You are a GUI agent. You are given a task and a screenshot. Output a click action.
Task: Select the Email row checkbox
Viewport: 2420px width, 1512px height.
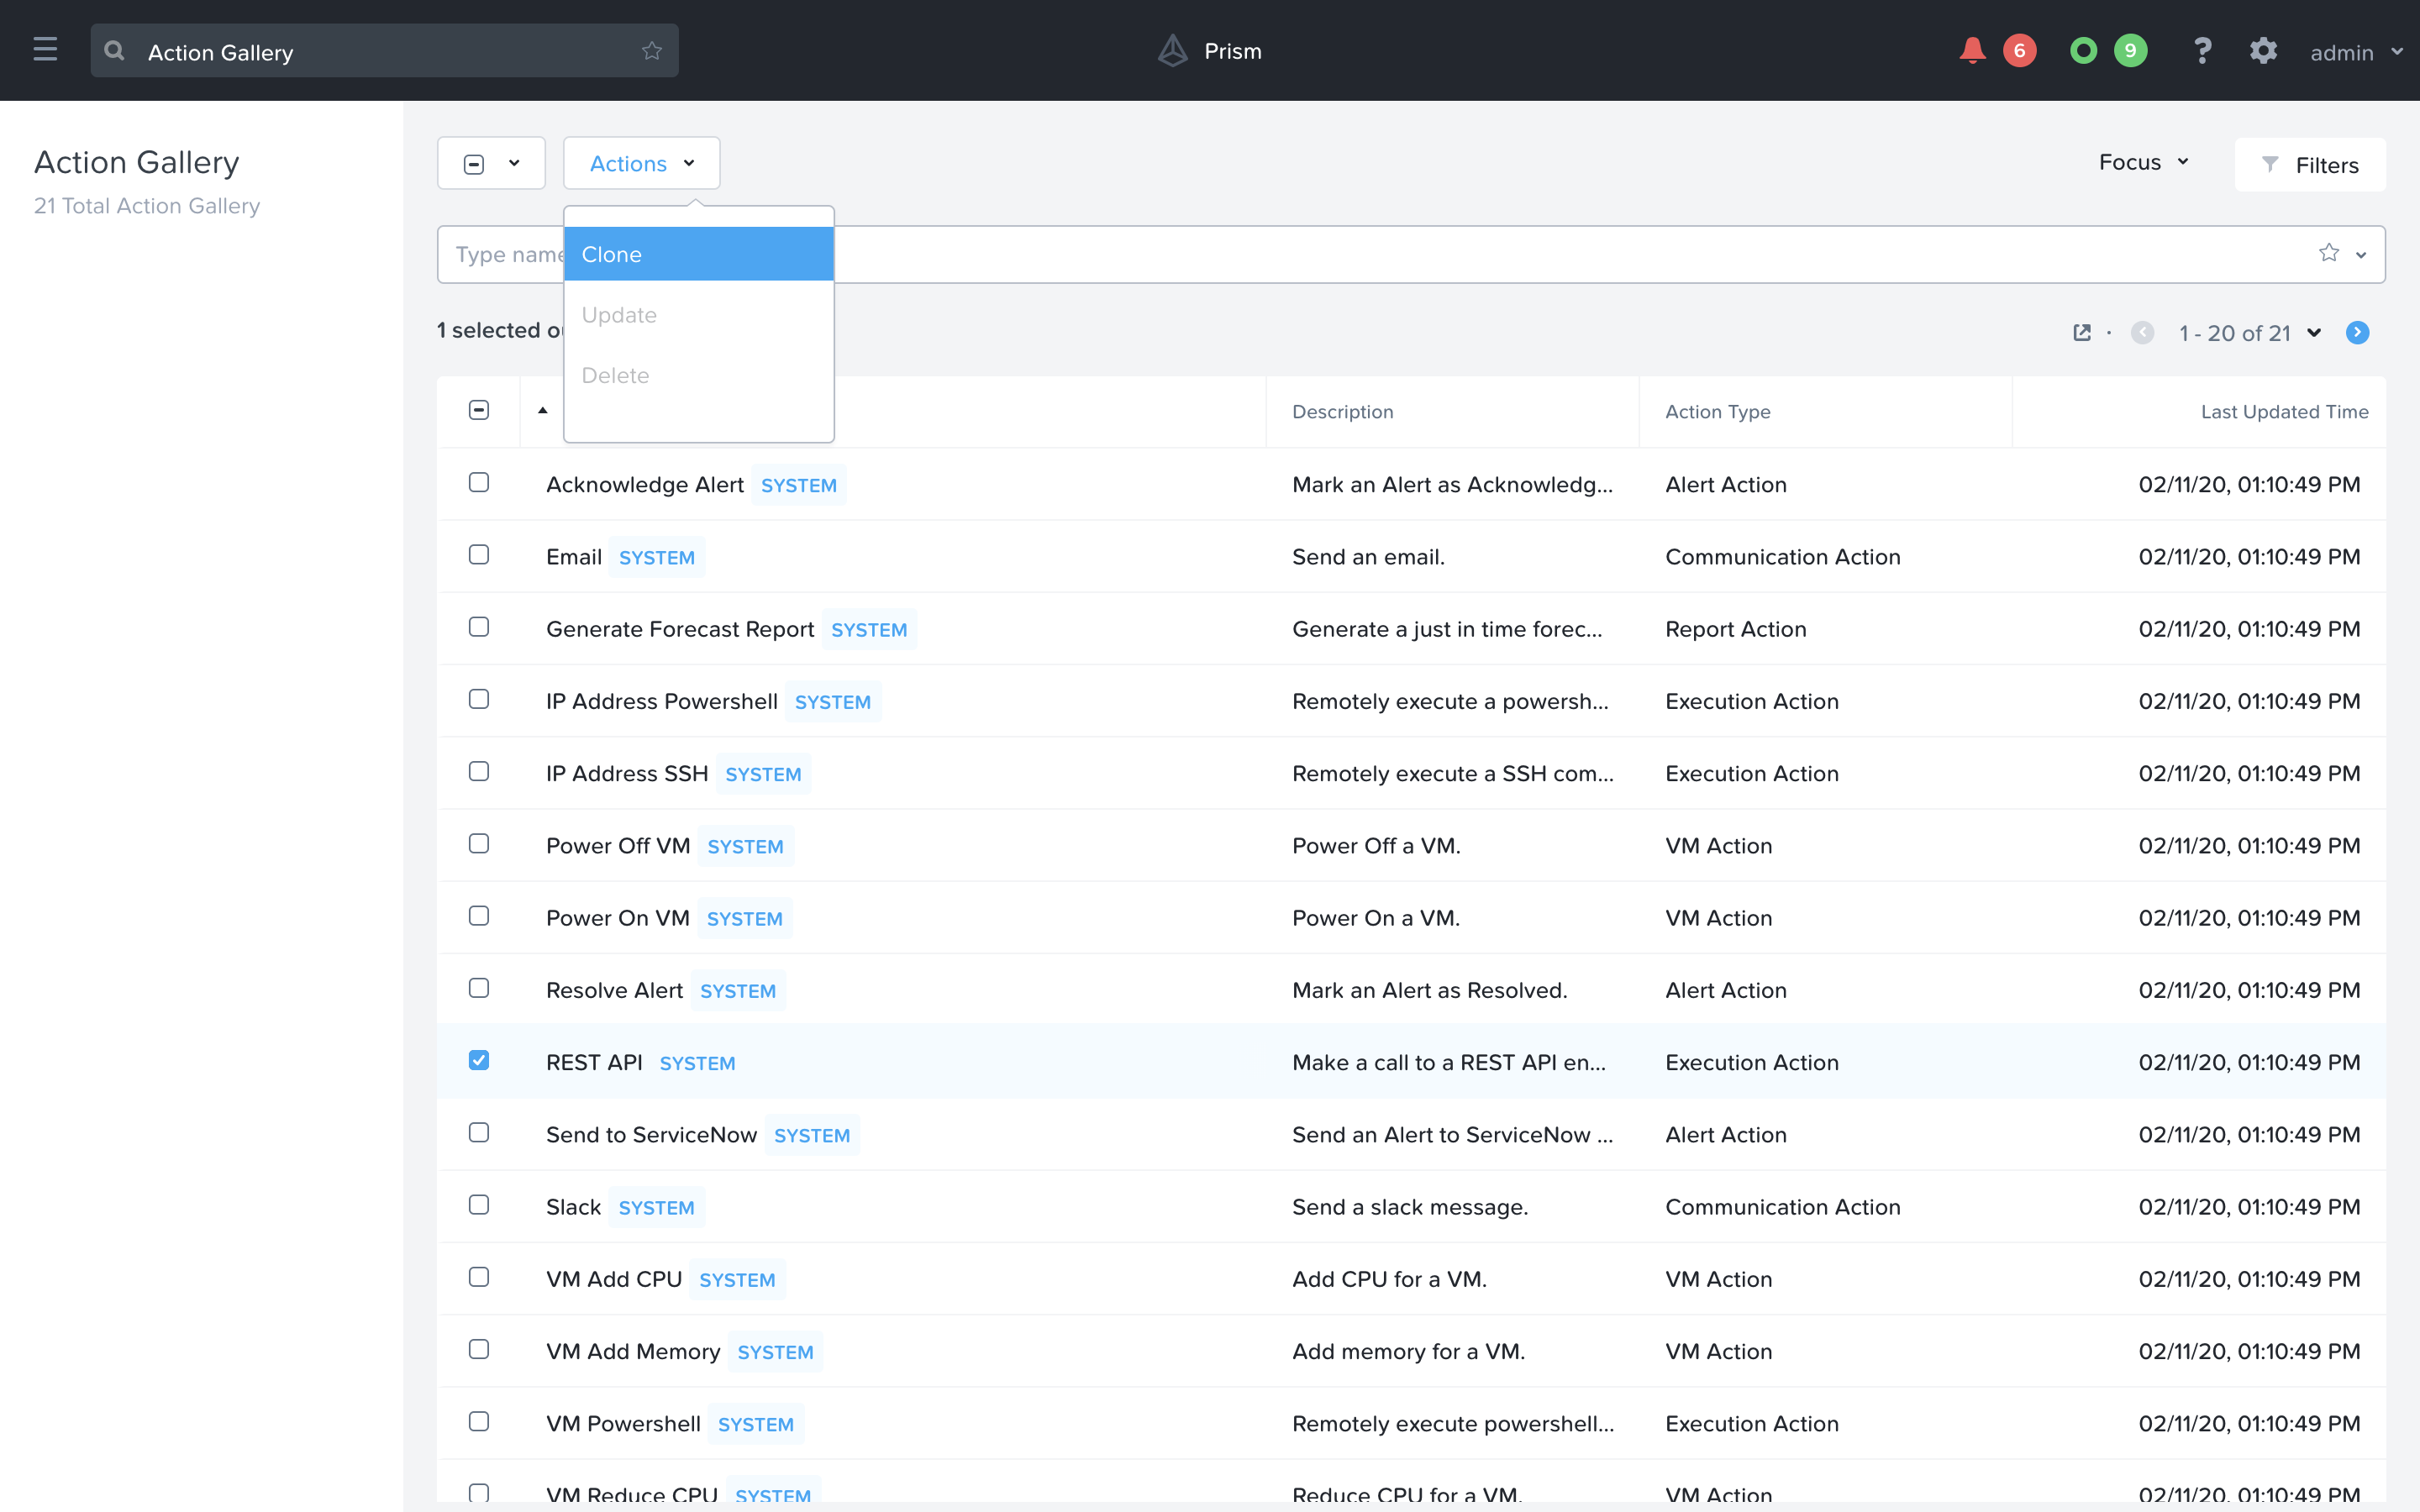479,554
